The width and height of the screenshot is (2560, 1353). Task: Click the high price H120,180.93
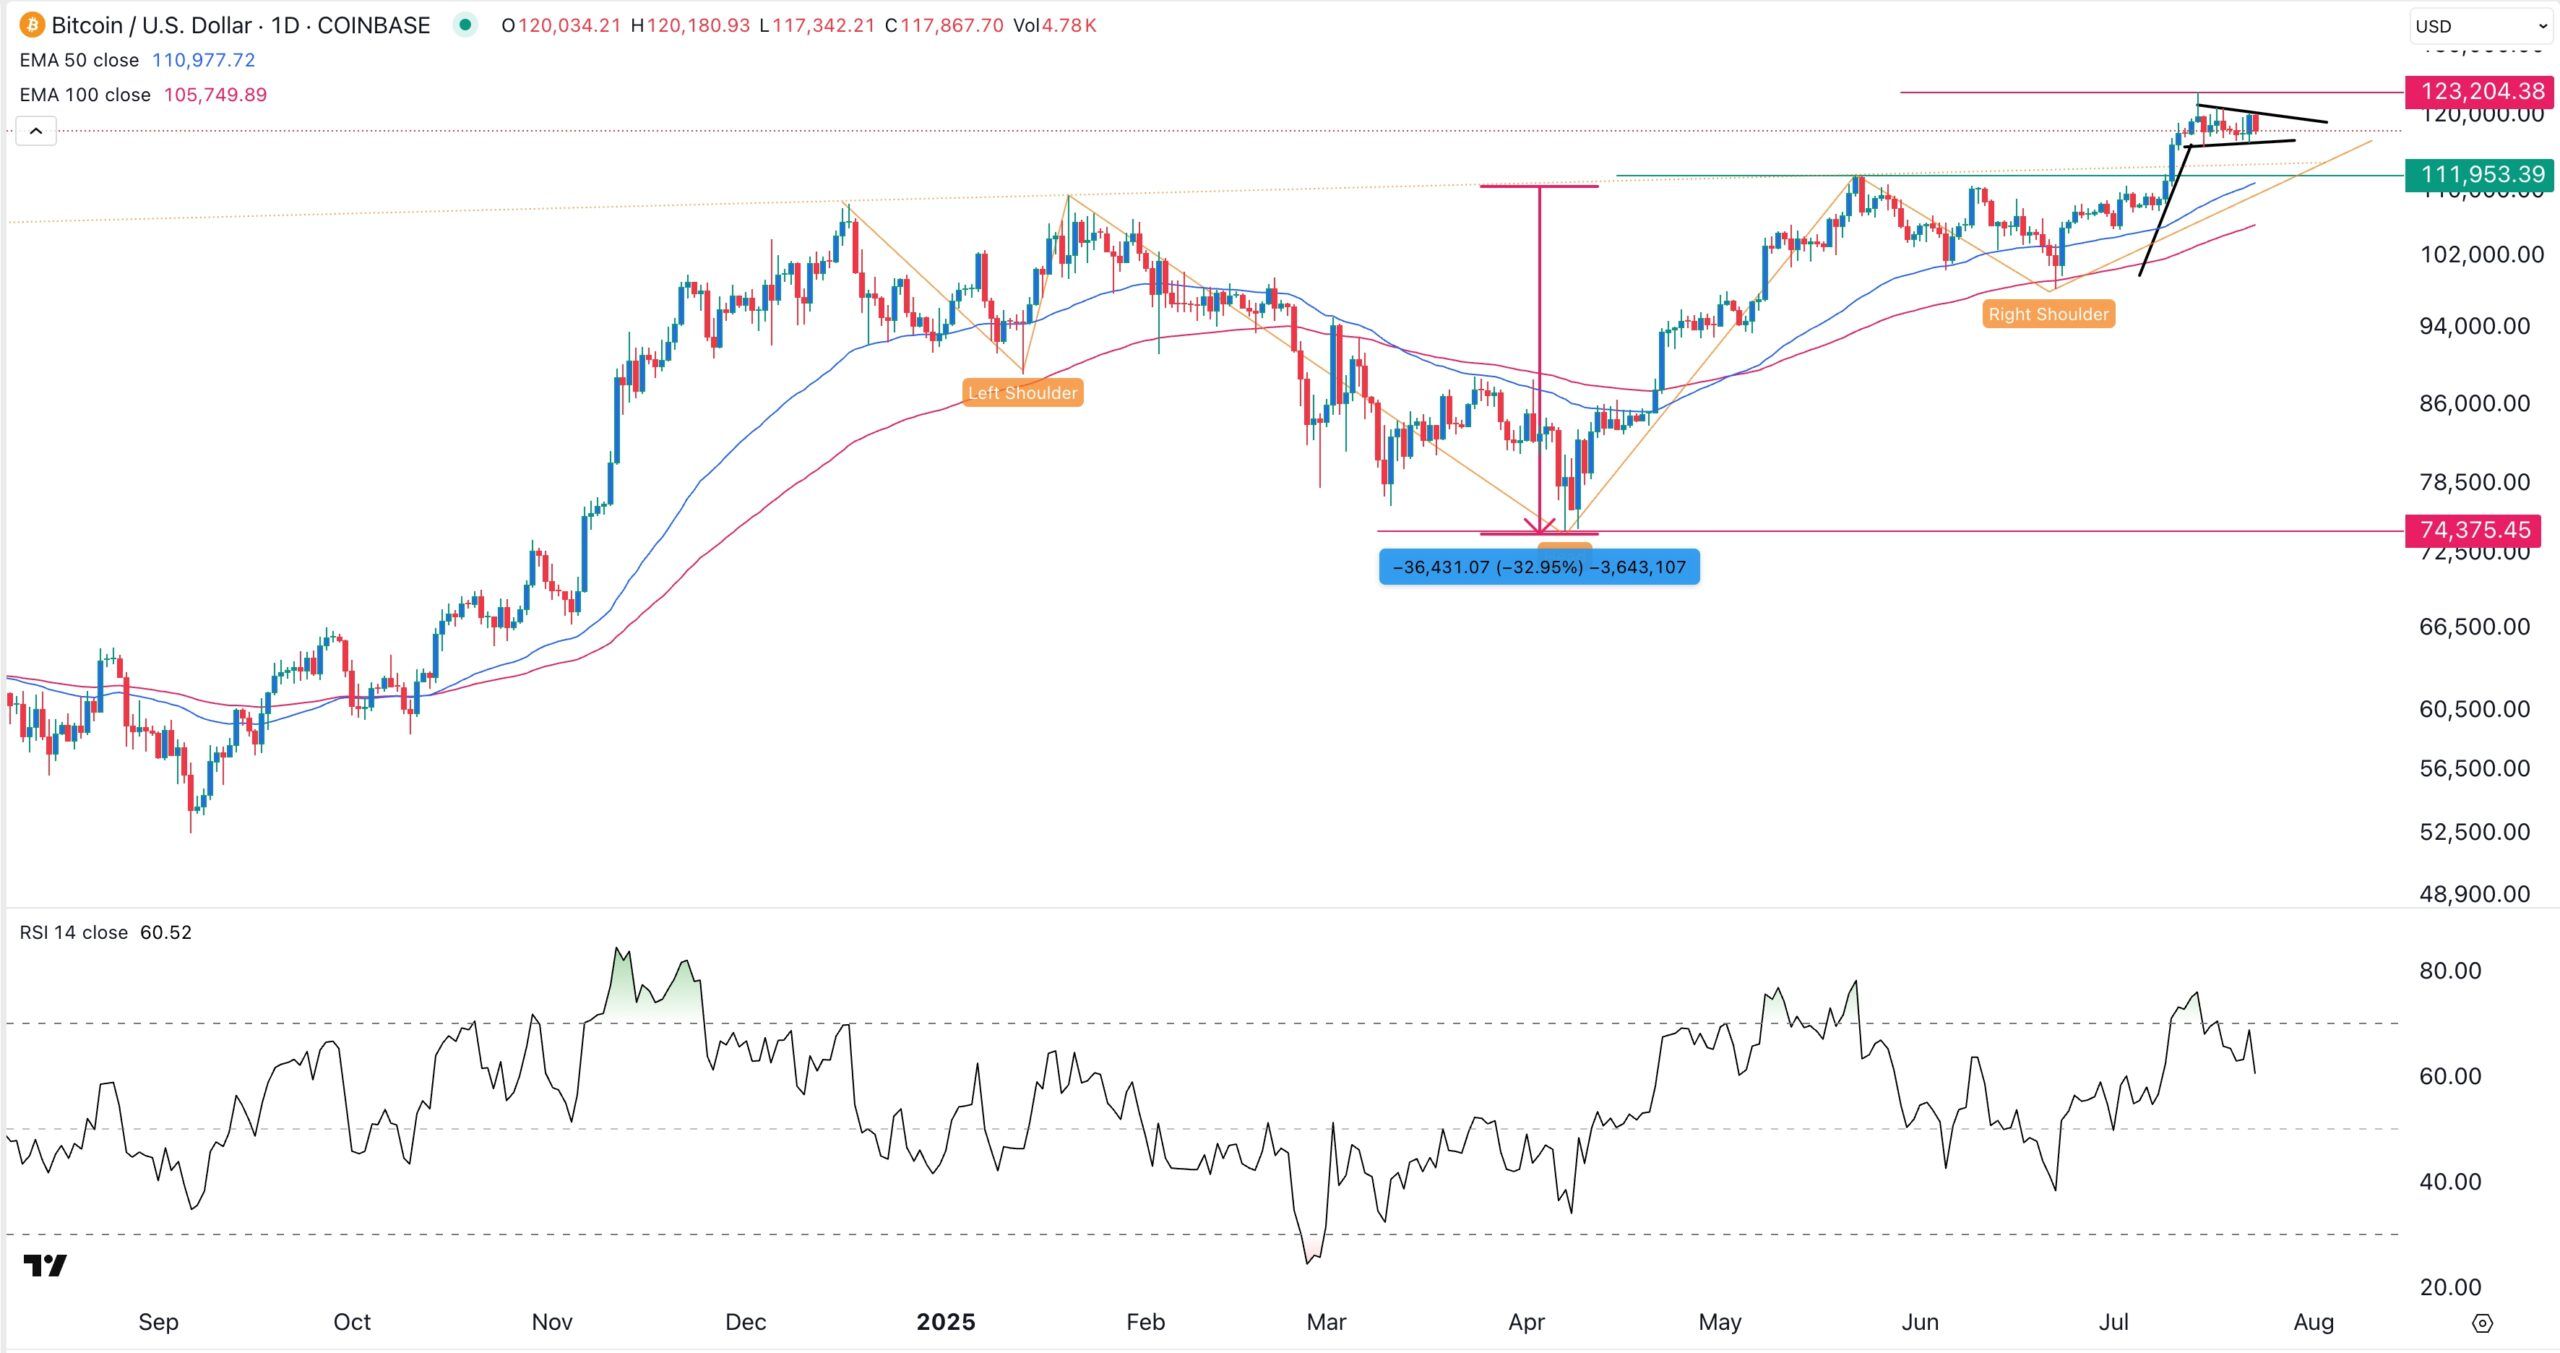(x=690, y=25)
